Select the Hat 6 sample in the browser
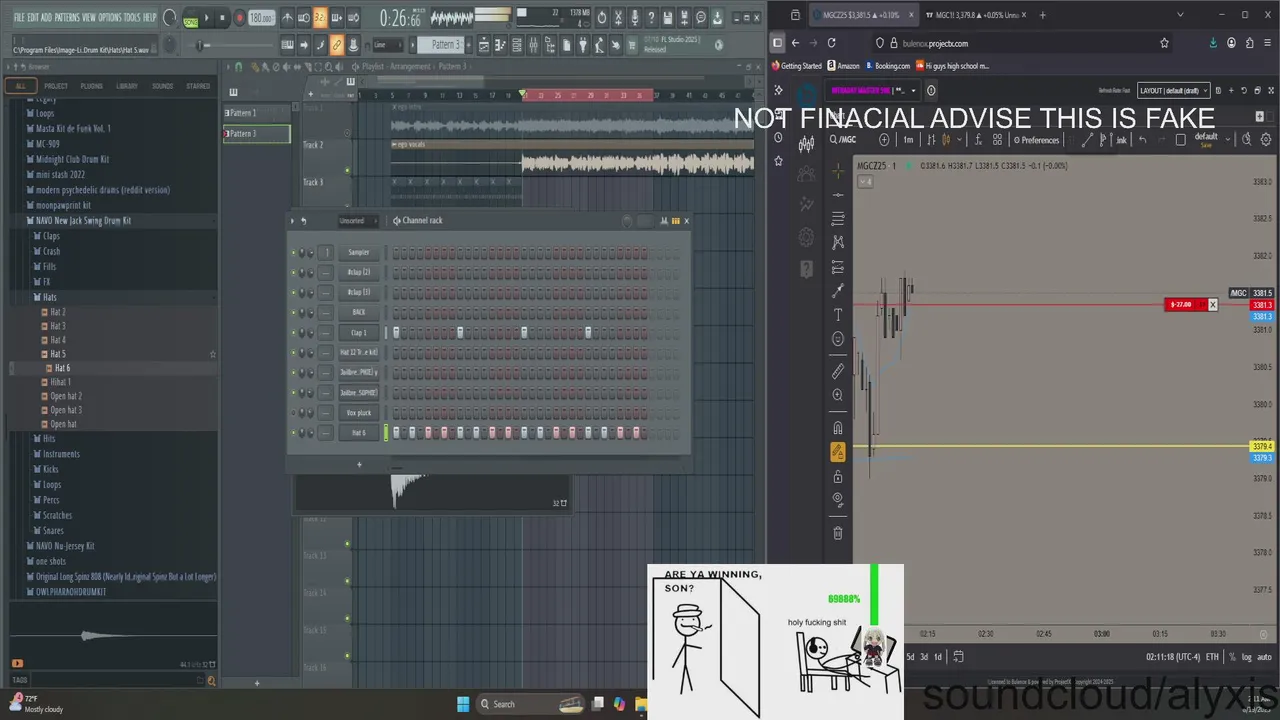Screen dimensions: 1280x720 [62, 368]
